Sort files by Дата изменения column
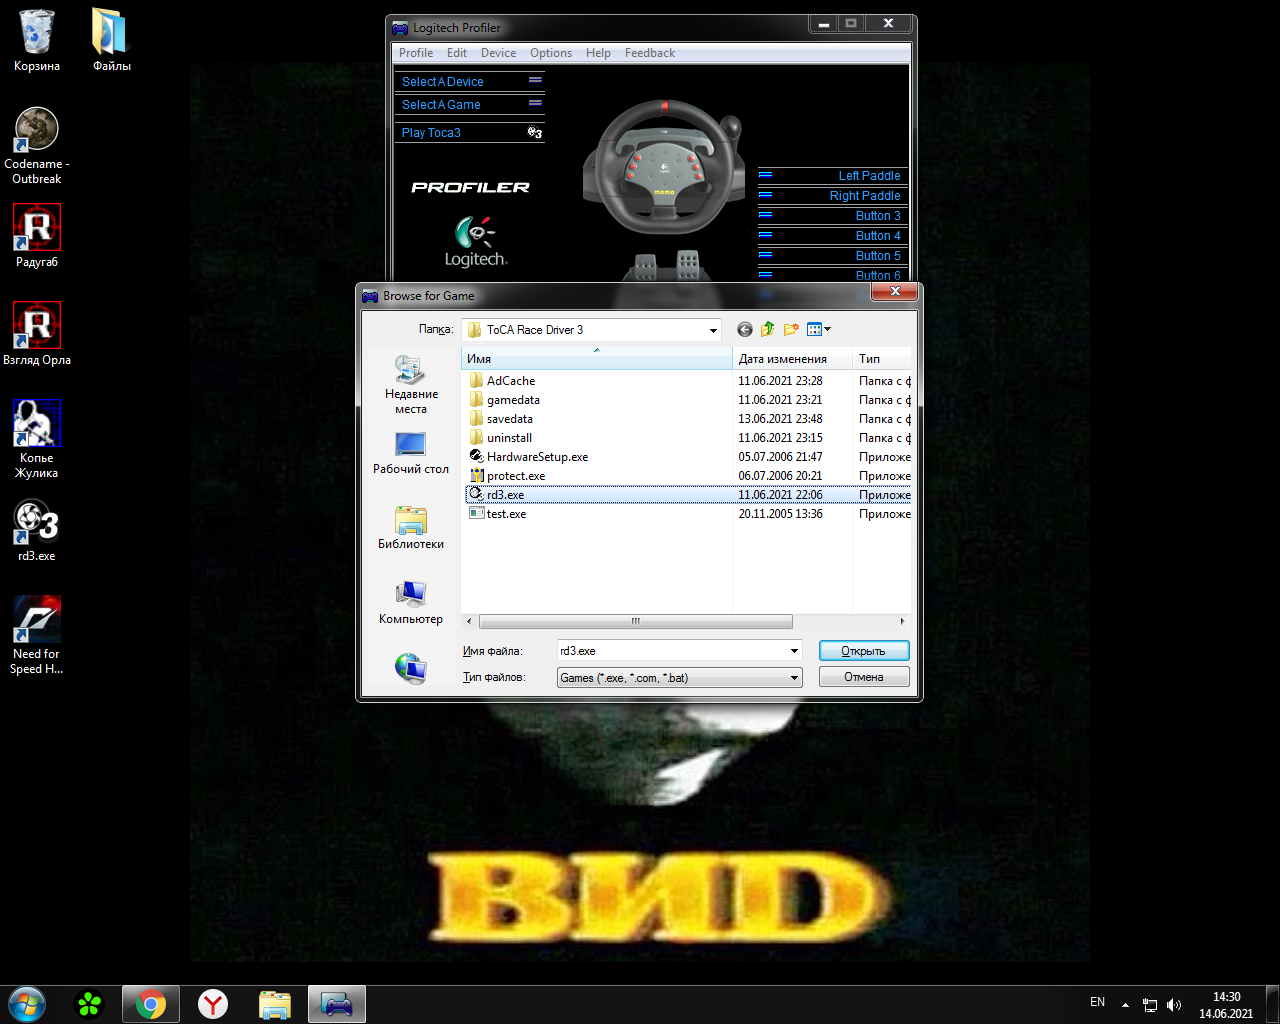The image size is (1280, 1024). 792,359
